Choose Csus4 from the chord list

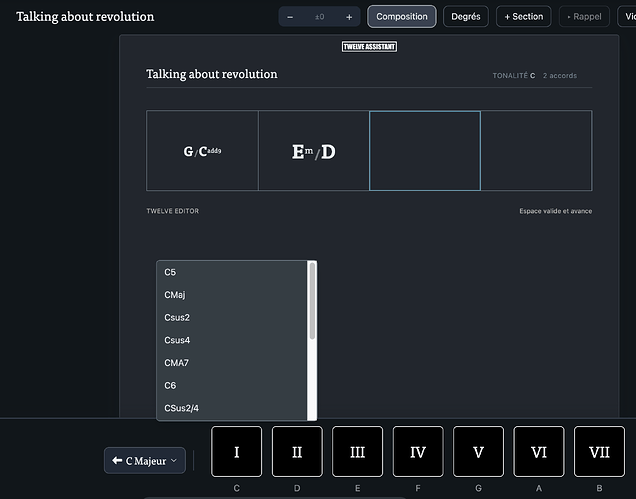[x=232, y=340]
